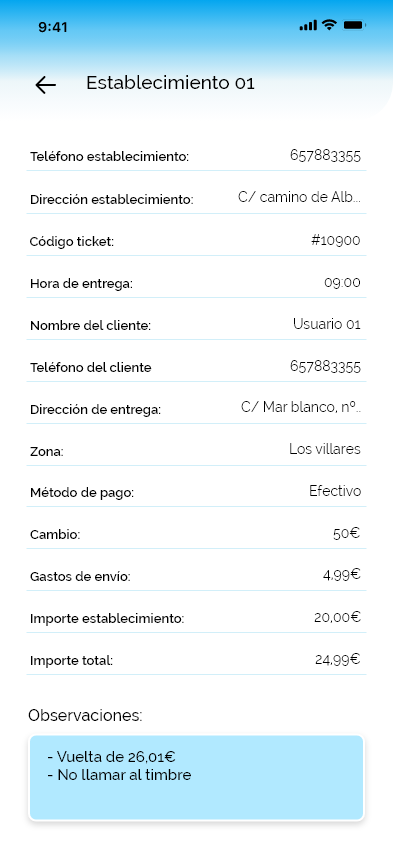Tap the Teléfono del cliente number
The height and width of the screenshot is (852, 393).
click(x=325, y=366)
